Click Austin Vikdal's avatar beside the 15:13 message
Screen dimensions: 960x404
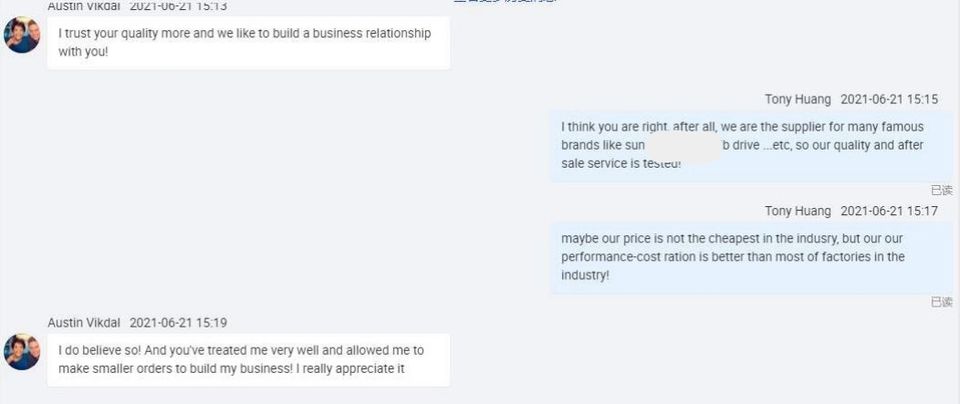[x=22, y=36]
